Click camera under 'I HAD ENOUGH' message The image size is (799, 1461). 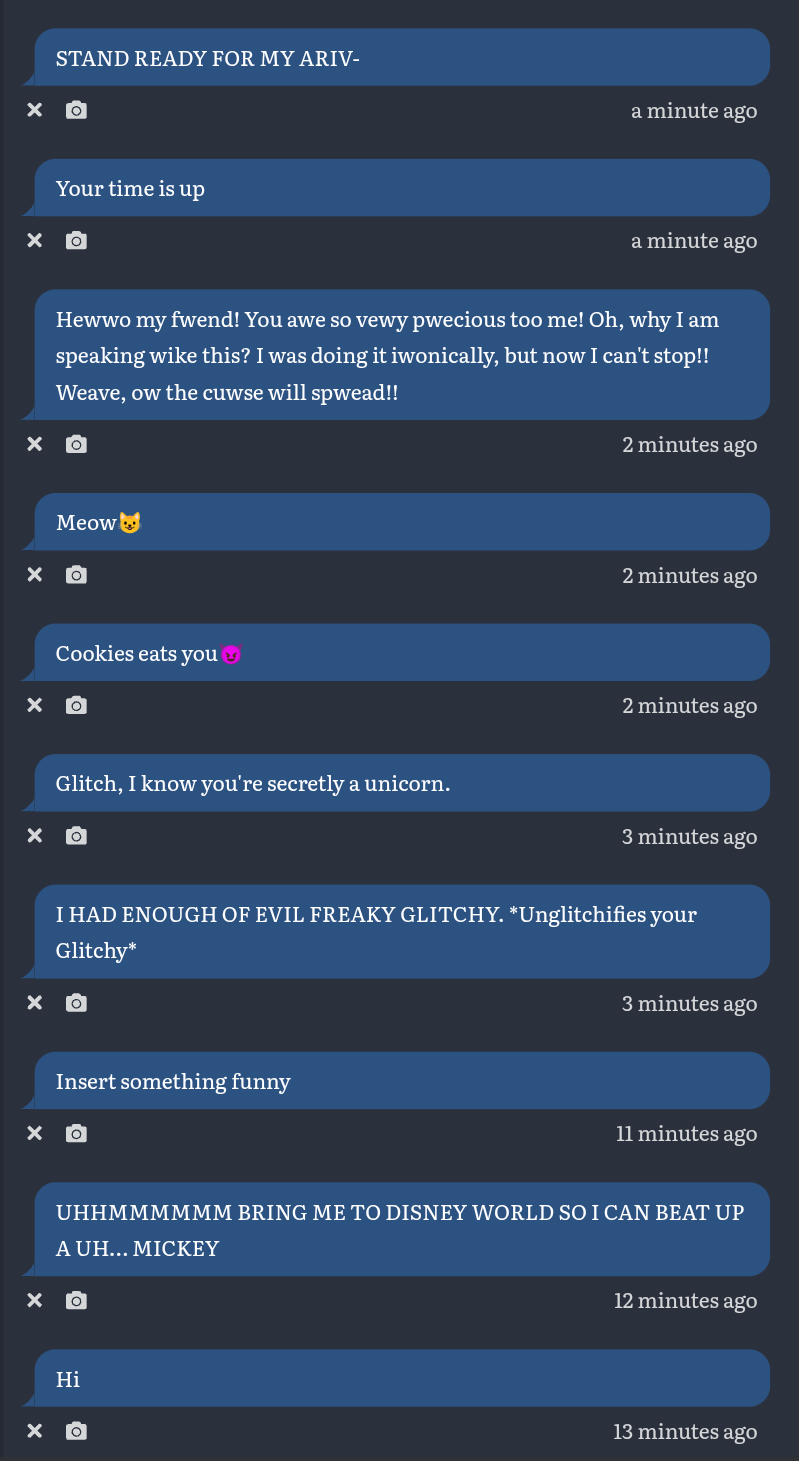coord(76,1003)
